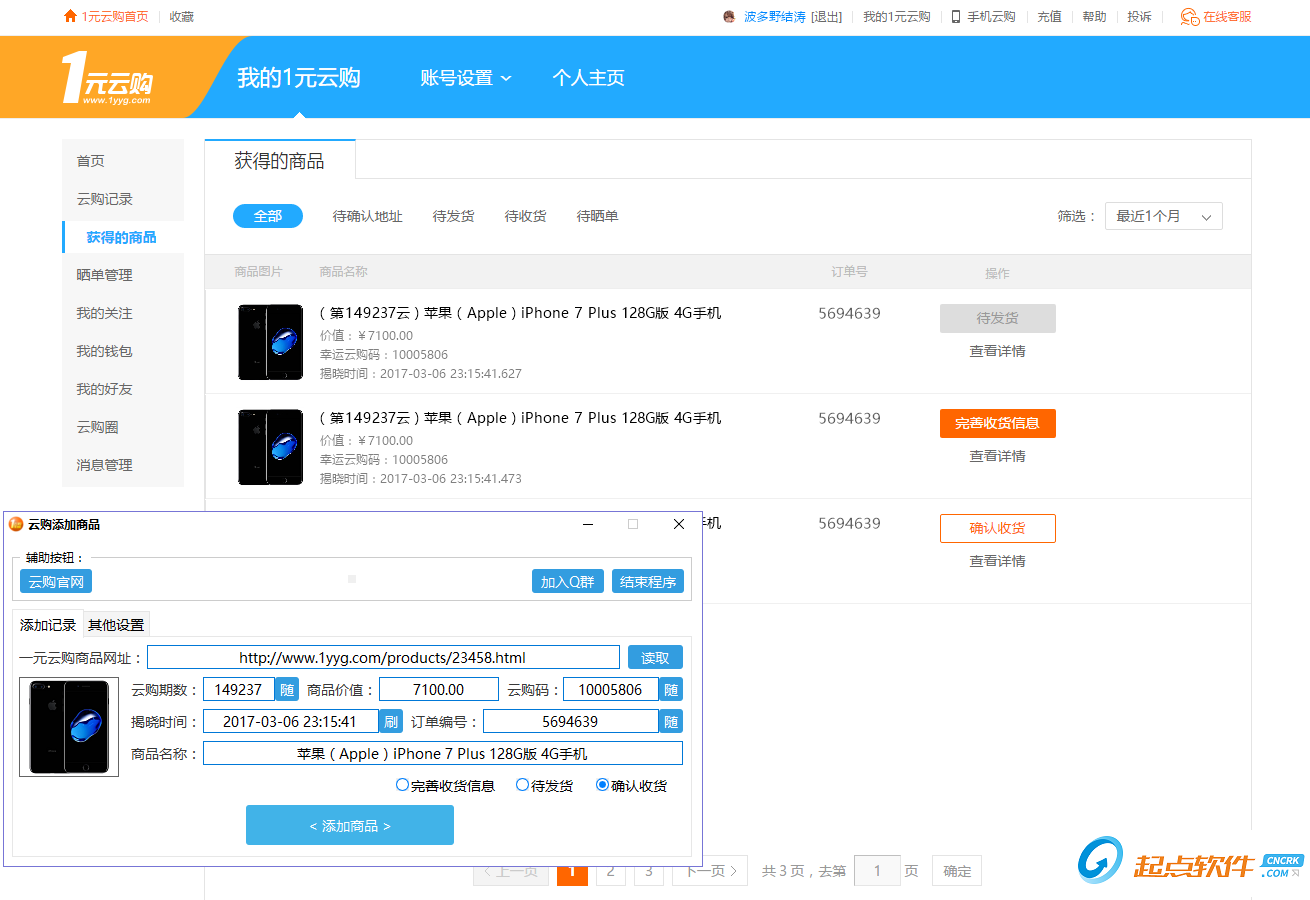Click the 云购期数 input field
This screenshot has height=900, width=1310.
(239, 689)
